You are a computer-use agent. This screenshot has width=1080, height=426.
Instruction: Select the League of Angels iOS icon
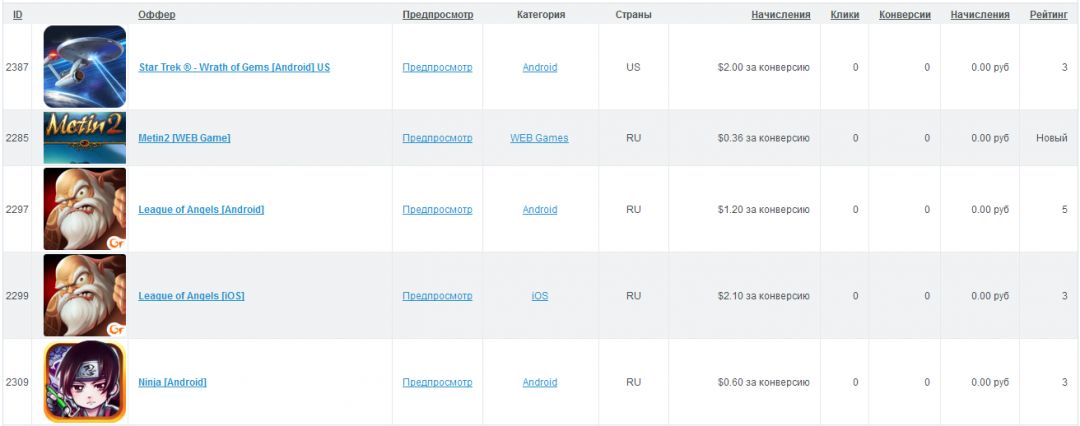coord(85,295)
